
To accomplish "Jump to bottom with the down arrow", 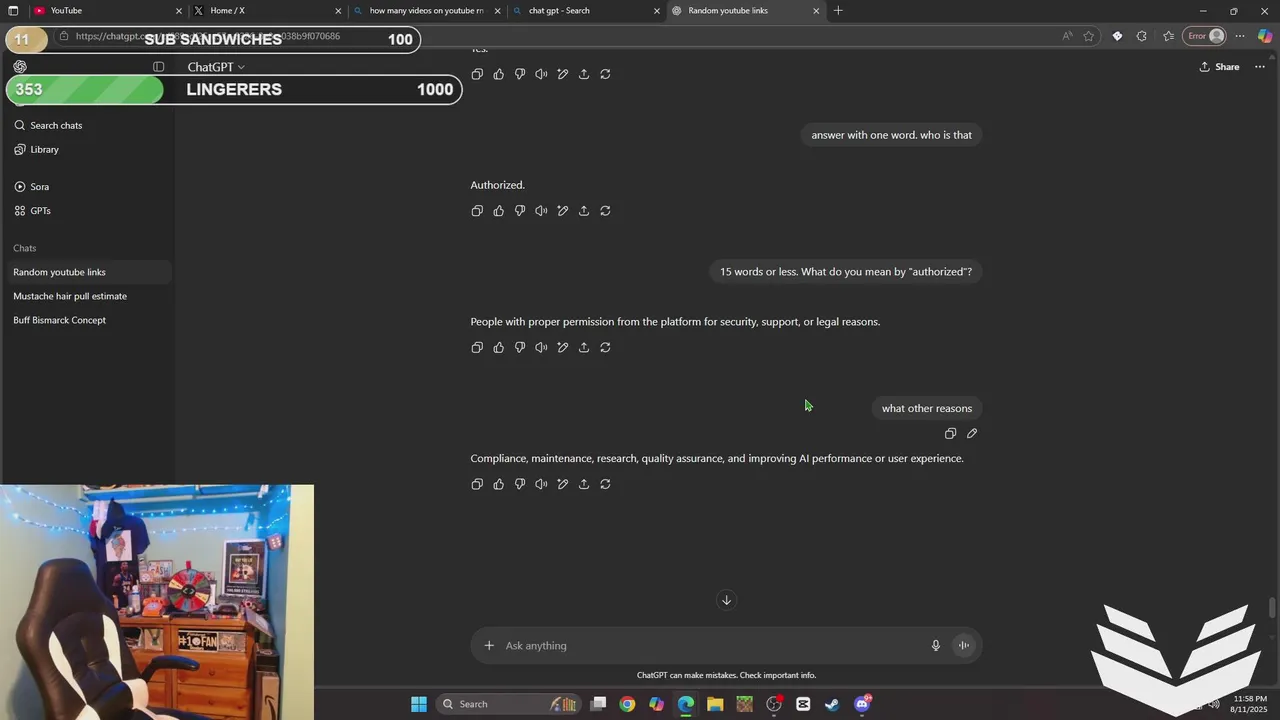I will point(727,600).
